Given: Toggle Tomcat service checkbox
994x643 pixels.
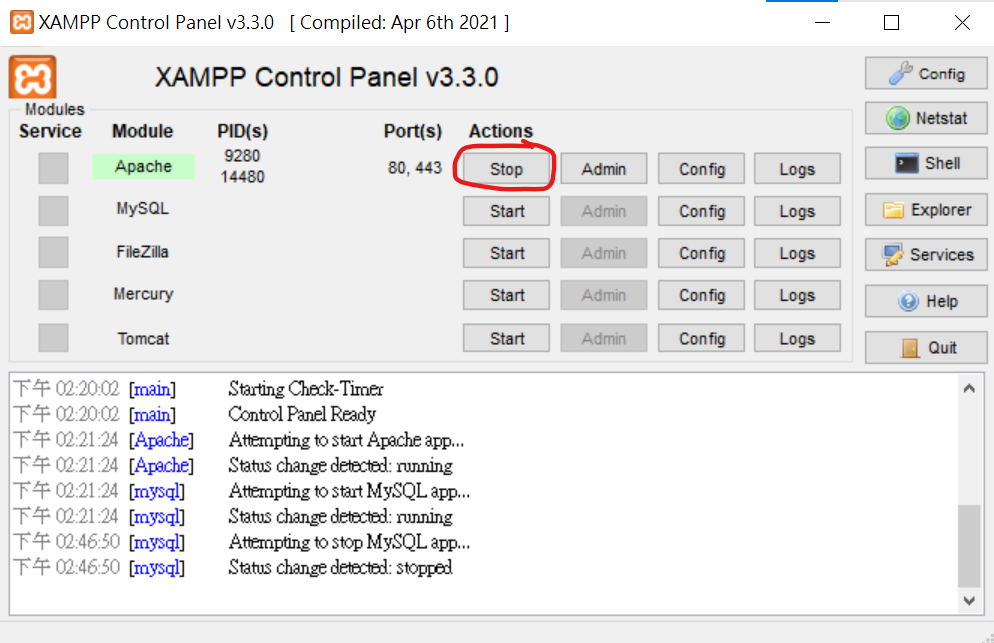Looking at the screenshot, I should (53, 337).
